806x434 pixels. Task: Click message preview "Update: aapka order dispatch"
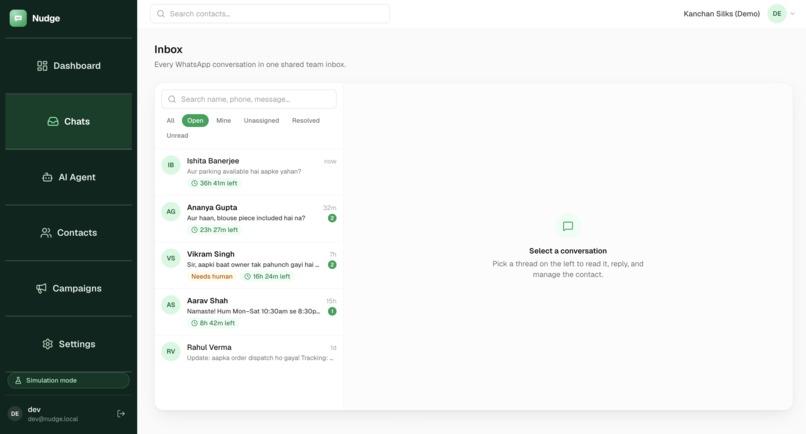260,358
